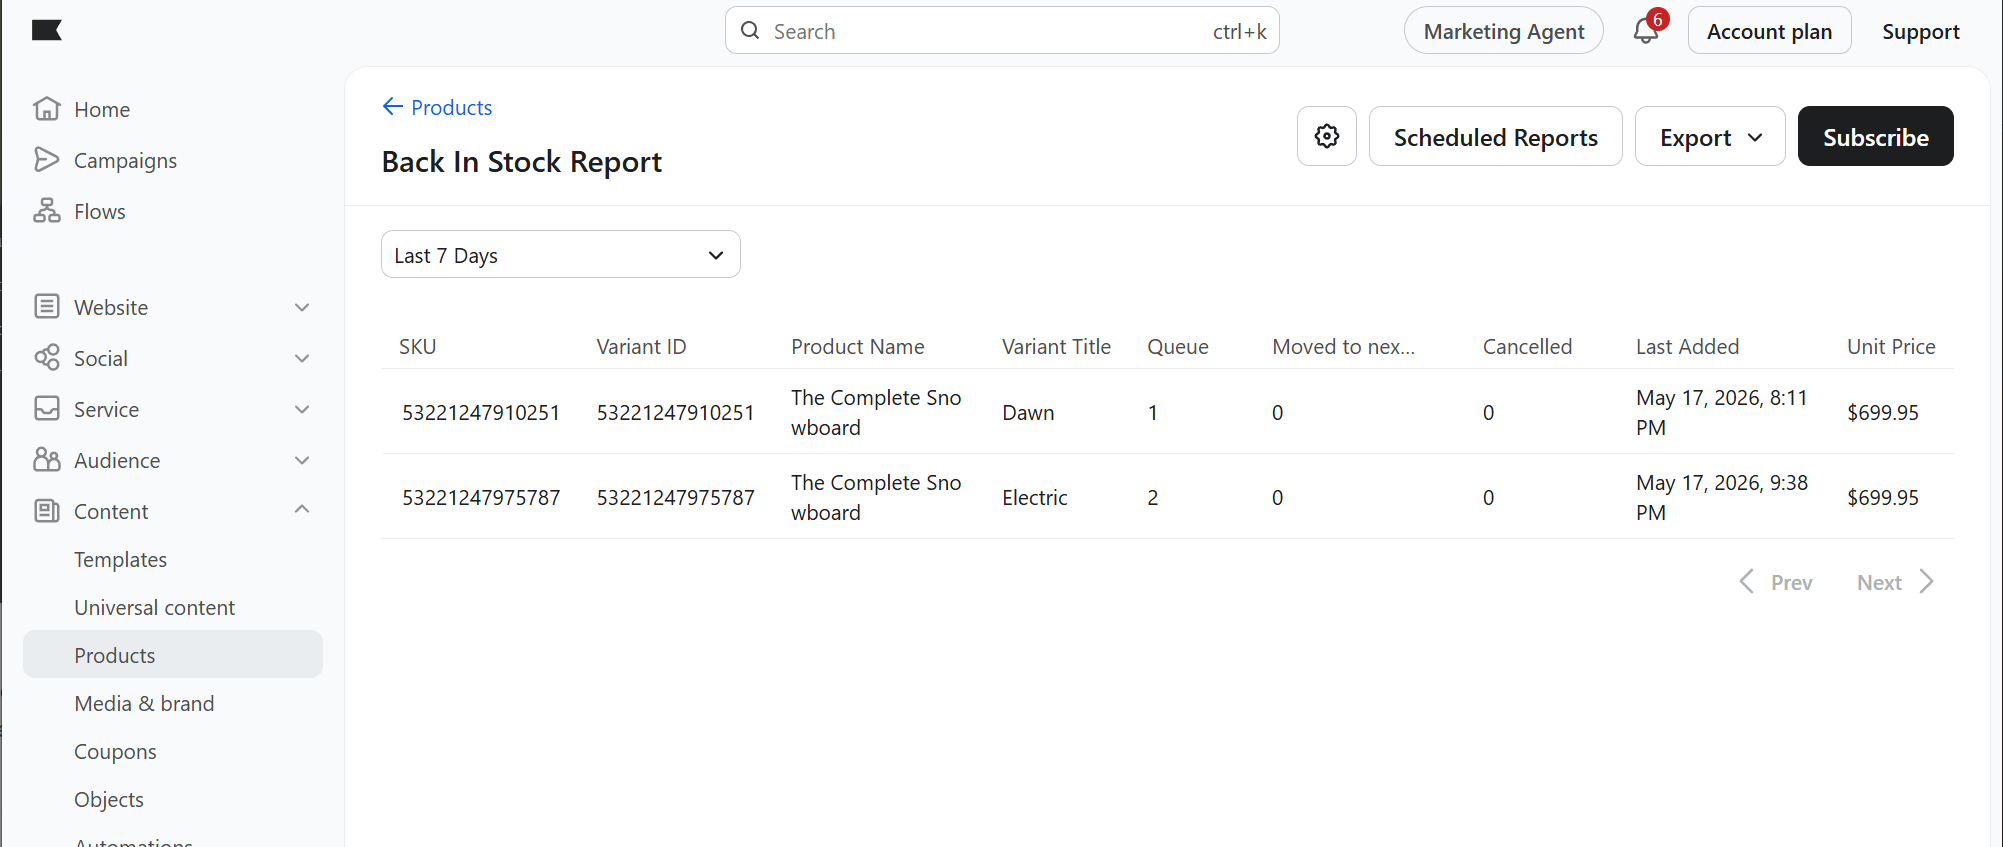Click the Product Name cell in the Electric row
Screen dimensions: 2003x847
(x=876, y=497)
